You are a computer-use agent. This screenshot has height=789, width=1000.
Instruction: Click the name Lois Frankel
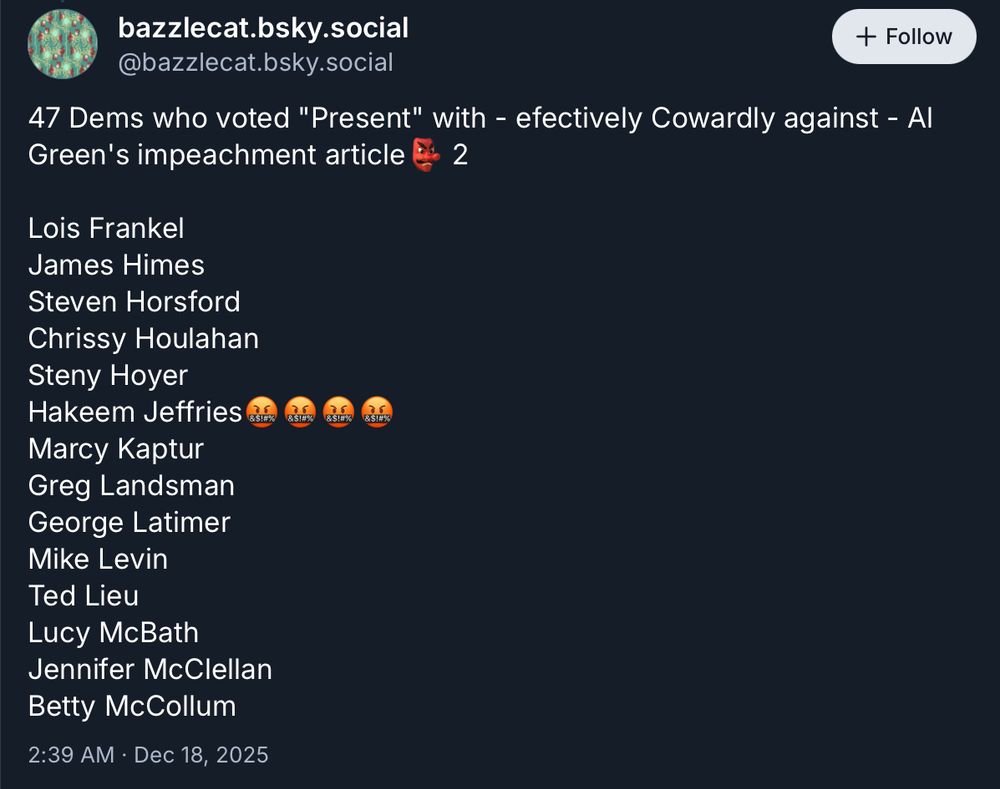[x=106, y=228]
